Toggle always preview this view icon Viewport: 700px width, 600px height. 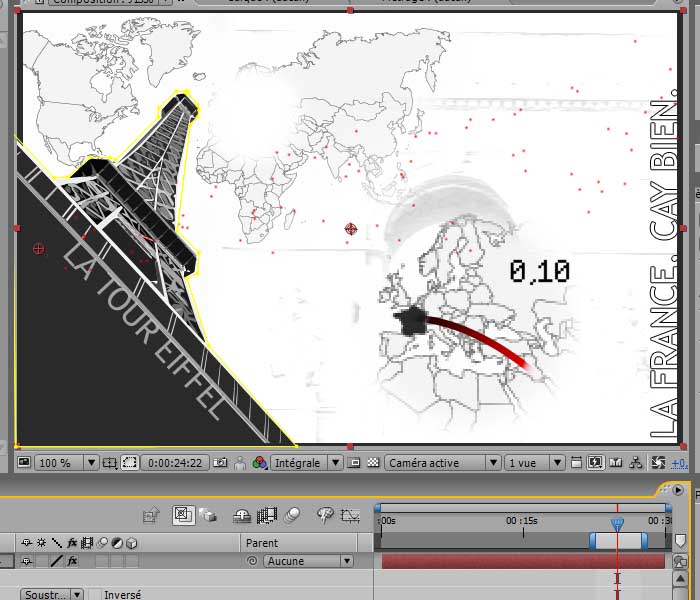[x=24, y=462]
